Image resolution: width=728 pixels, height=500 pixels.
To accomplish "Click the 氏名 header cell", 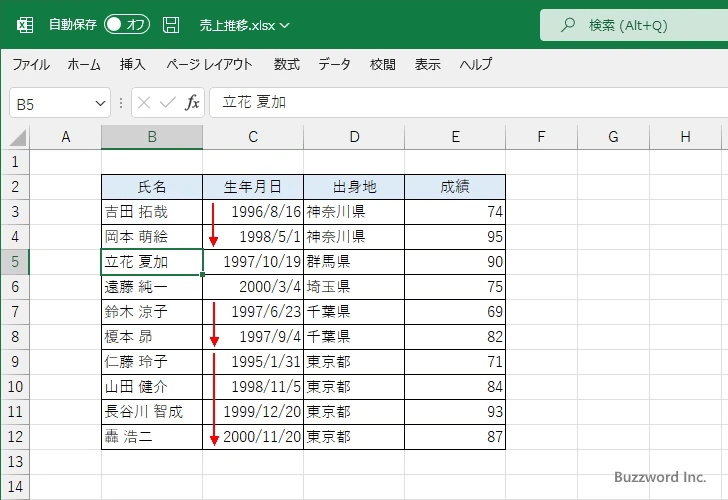I will 152,187.
